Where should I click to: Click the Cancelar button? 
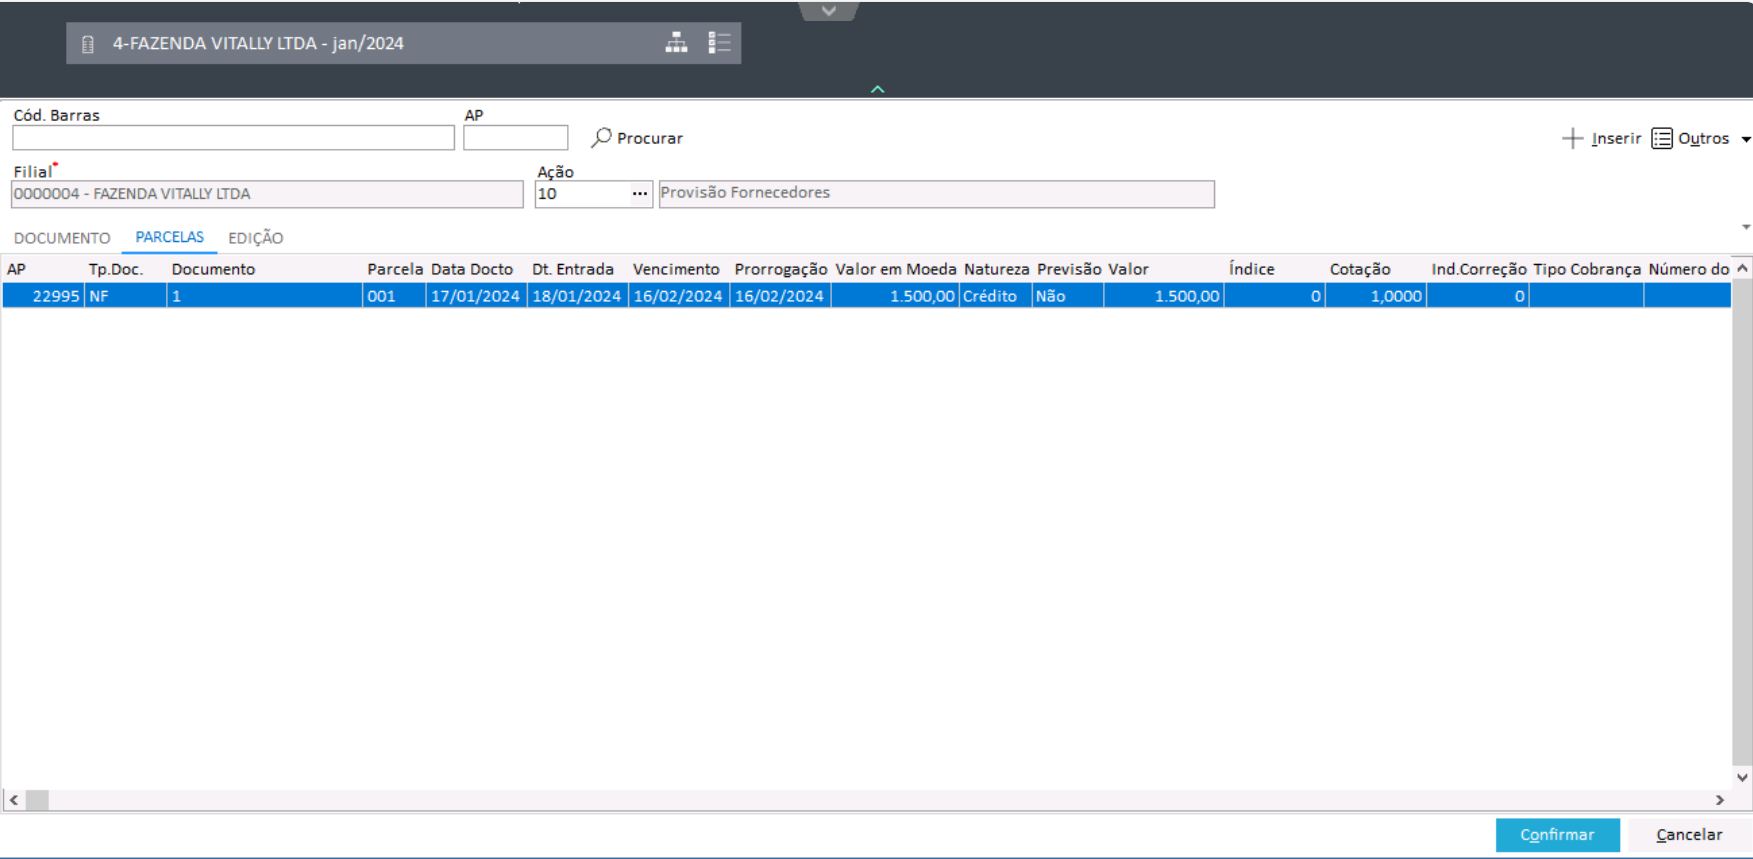(x=1689, y=835)
